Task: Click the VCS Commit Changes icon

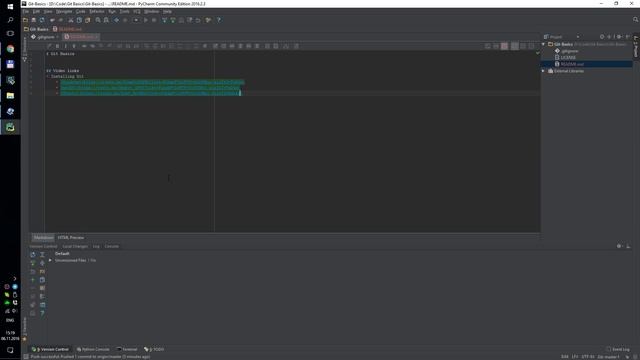Action: coord(173,20)
